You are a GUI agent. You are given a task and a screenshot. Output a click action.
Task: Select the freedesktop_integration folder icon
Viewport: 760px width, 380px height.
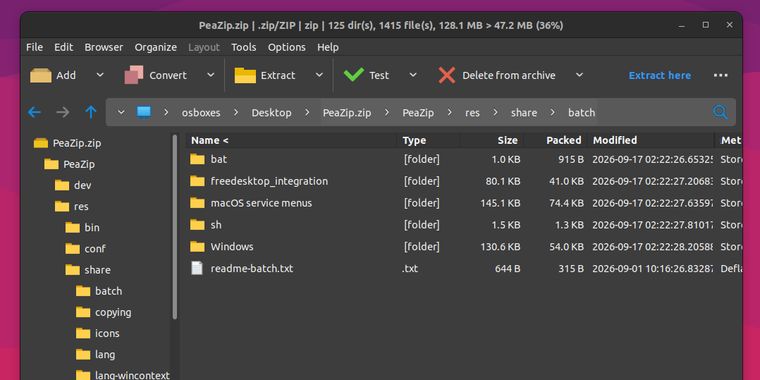[x=197, y=181]
